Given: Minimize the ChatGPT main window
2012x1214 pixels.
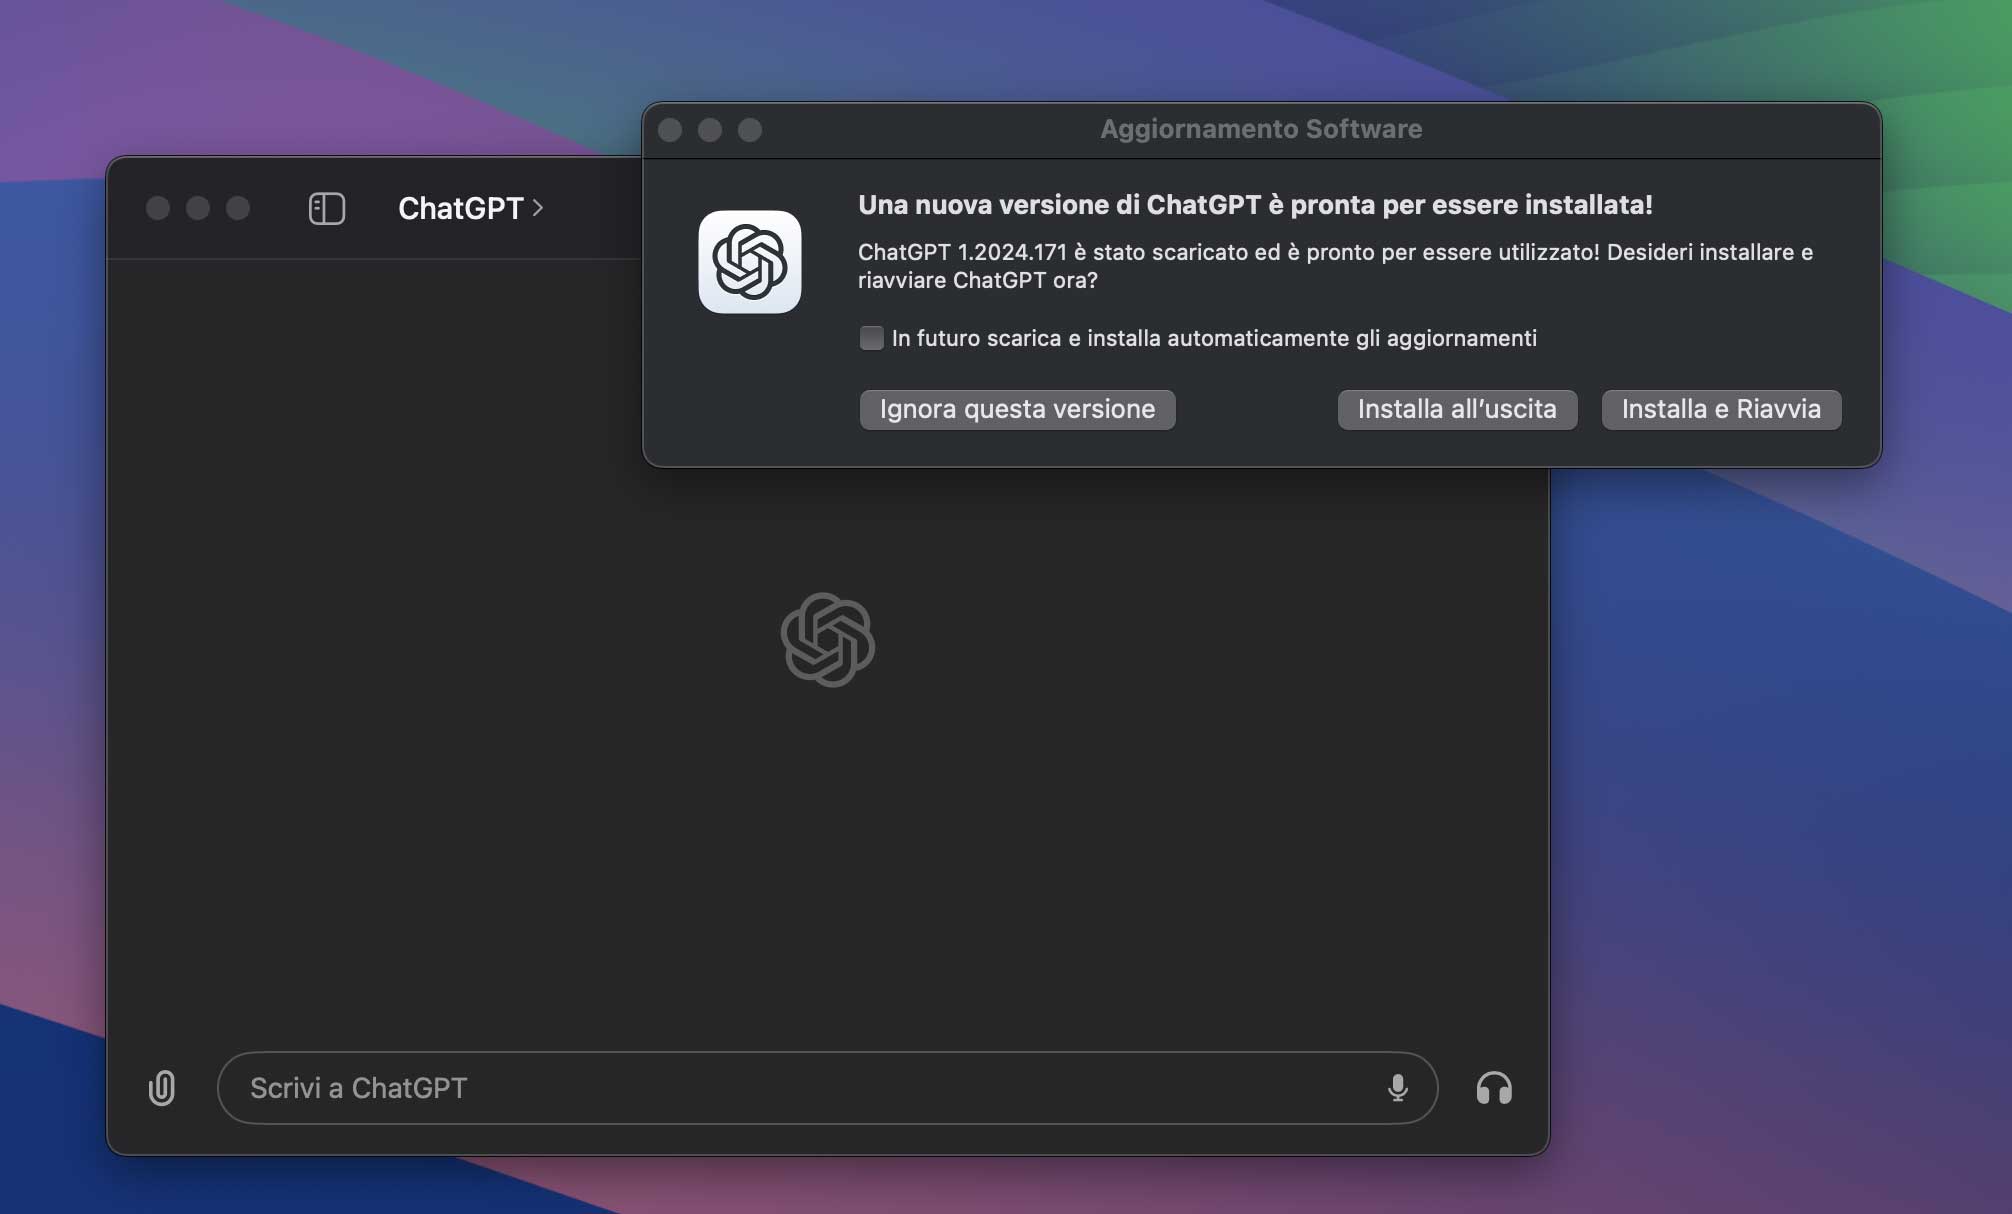Looking at the screenshot, I should tap(198, 208).
